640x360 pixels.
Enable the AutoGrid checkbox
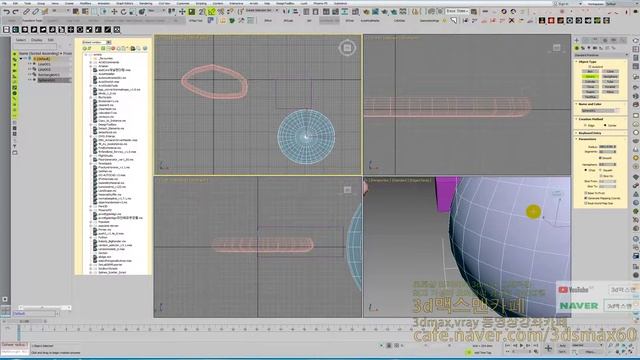click(x=589, y=67)
